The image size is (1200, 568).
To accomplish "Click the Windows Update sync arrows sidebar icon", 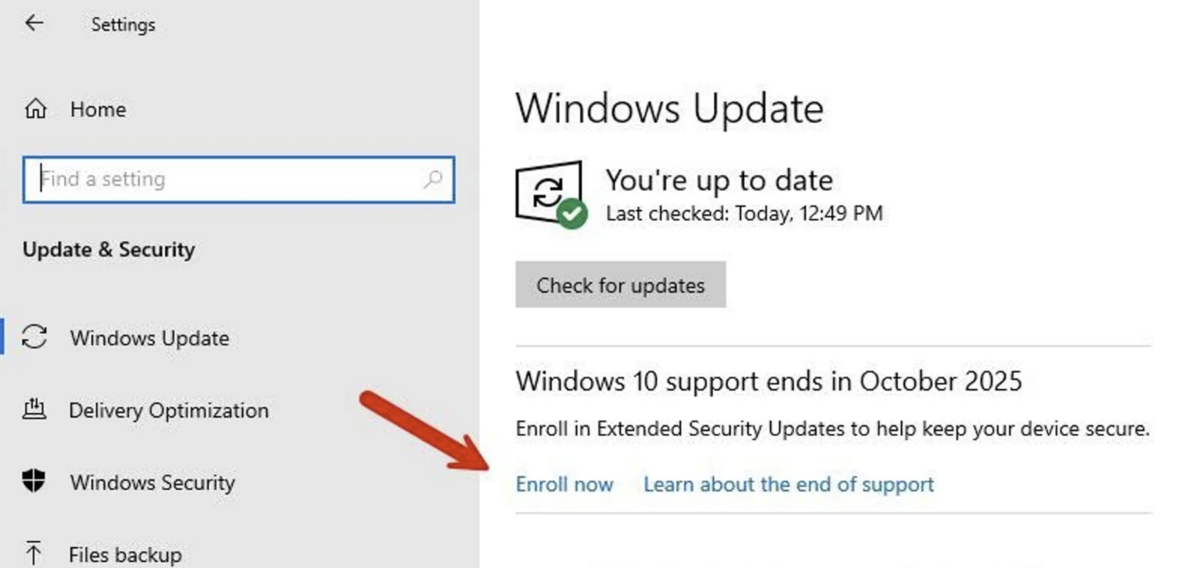I will [35, 338].
